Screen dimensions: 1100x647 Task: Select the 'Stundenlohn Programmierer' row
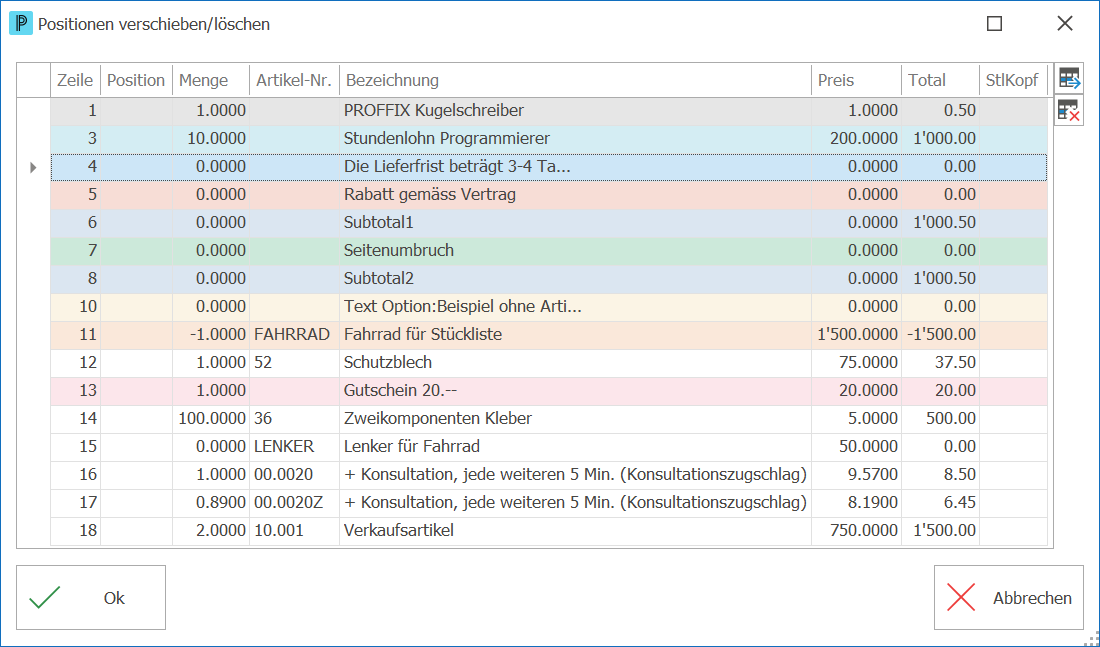coord(549,139)
